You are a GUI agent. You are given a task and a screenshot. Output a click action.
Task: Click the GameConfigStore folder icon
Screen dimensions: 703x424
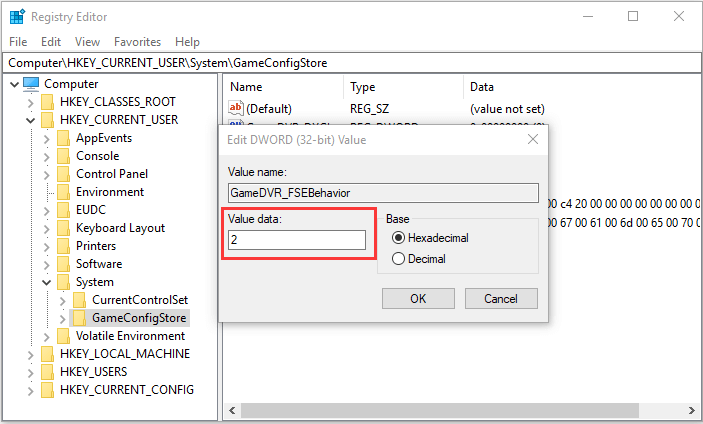tap(80, 318)
